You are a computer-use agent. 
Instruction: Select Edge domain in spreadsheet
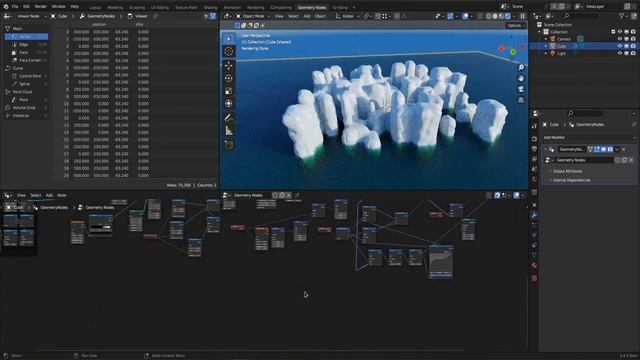(27, 44)
